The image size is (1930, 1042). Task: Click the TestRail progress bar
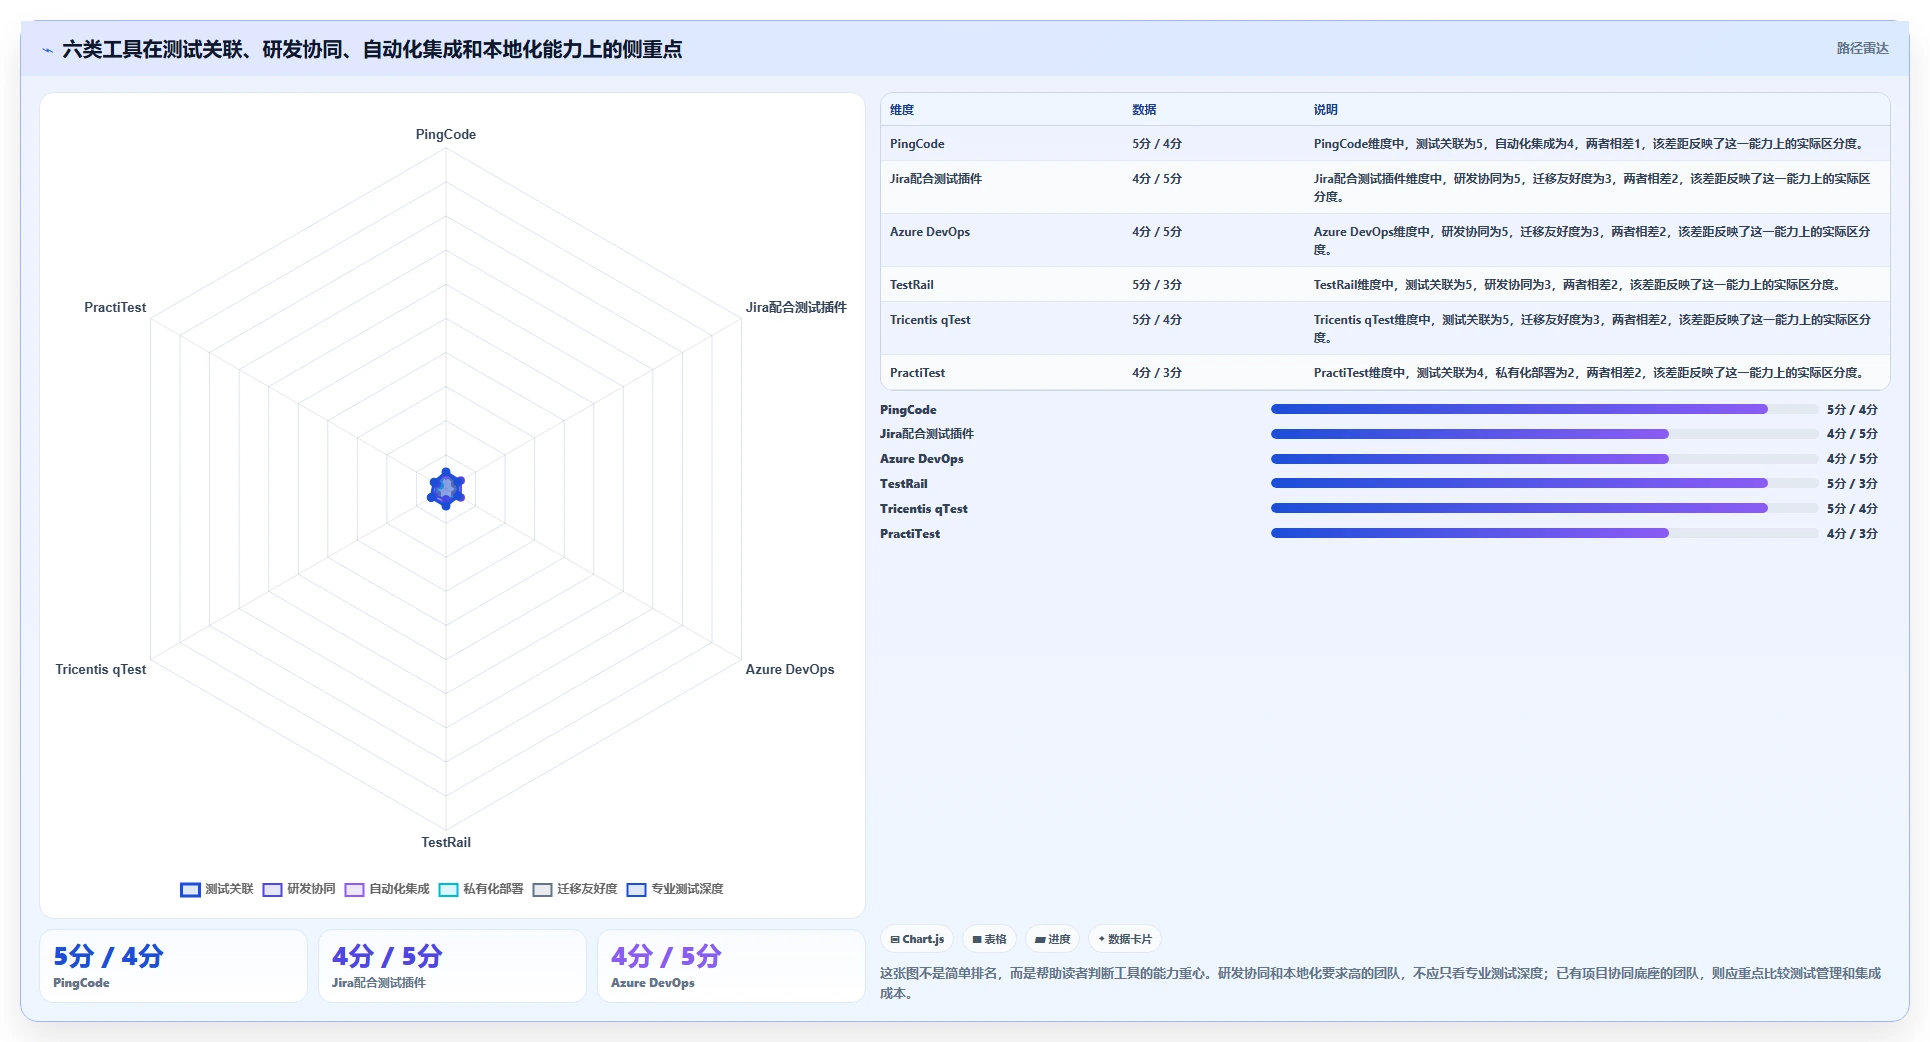[1544, 484]
